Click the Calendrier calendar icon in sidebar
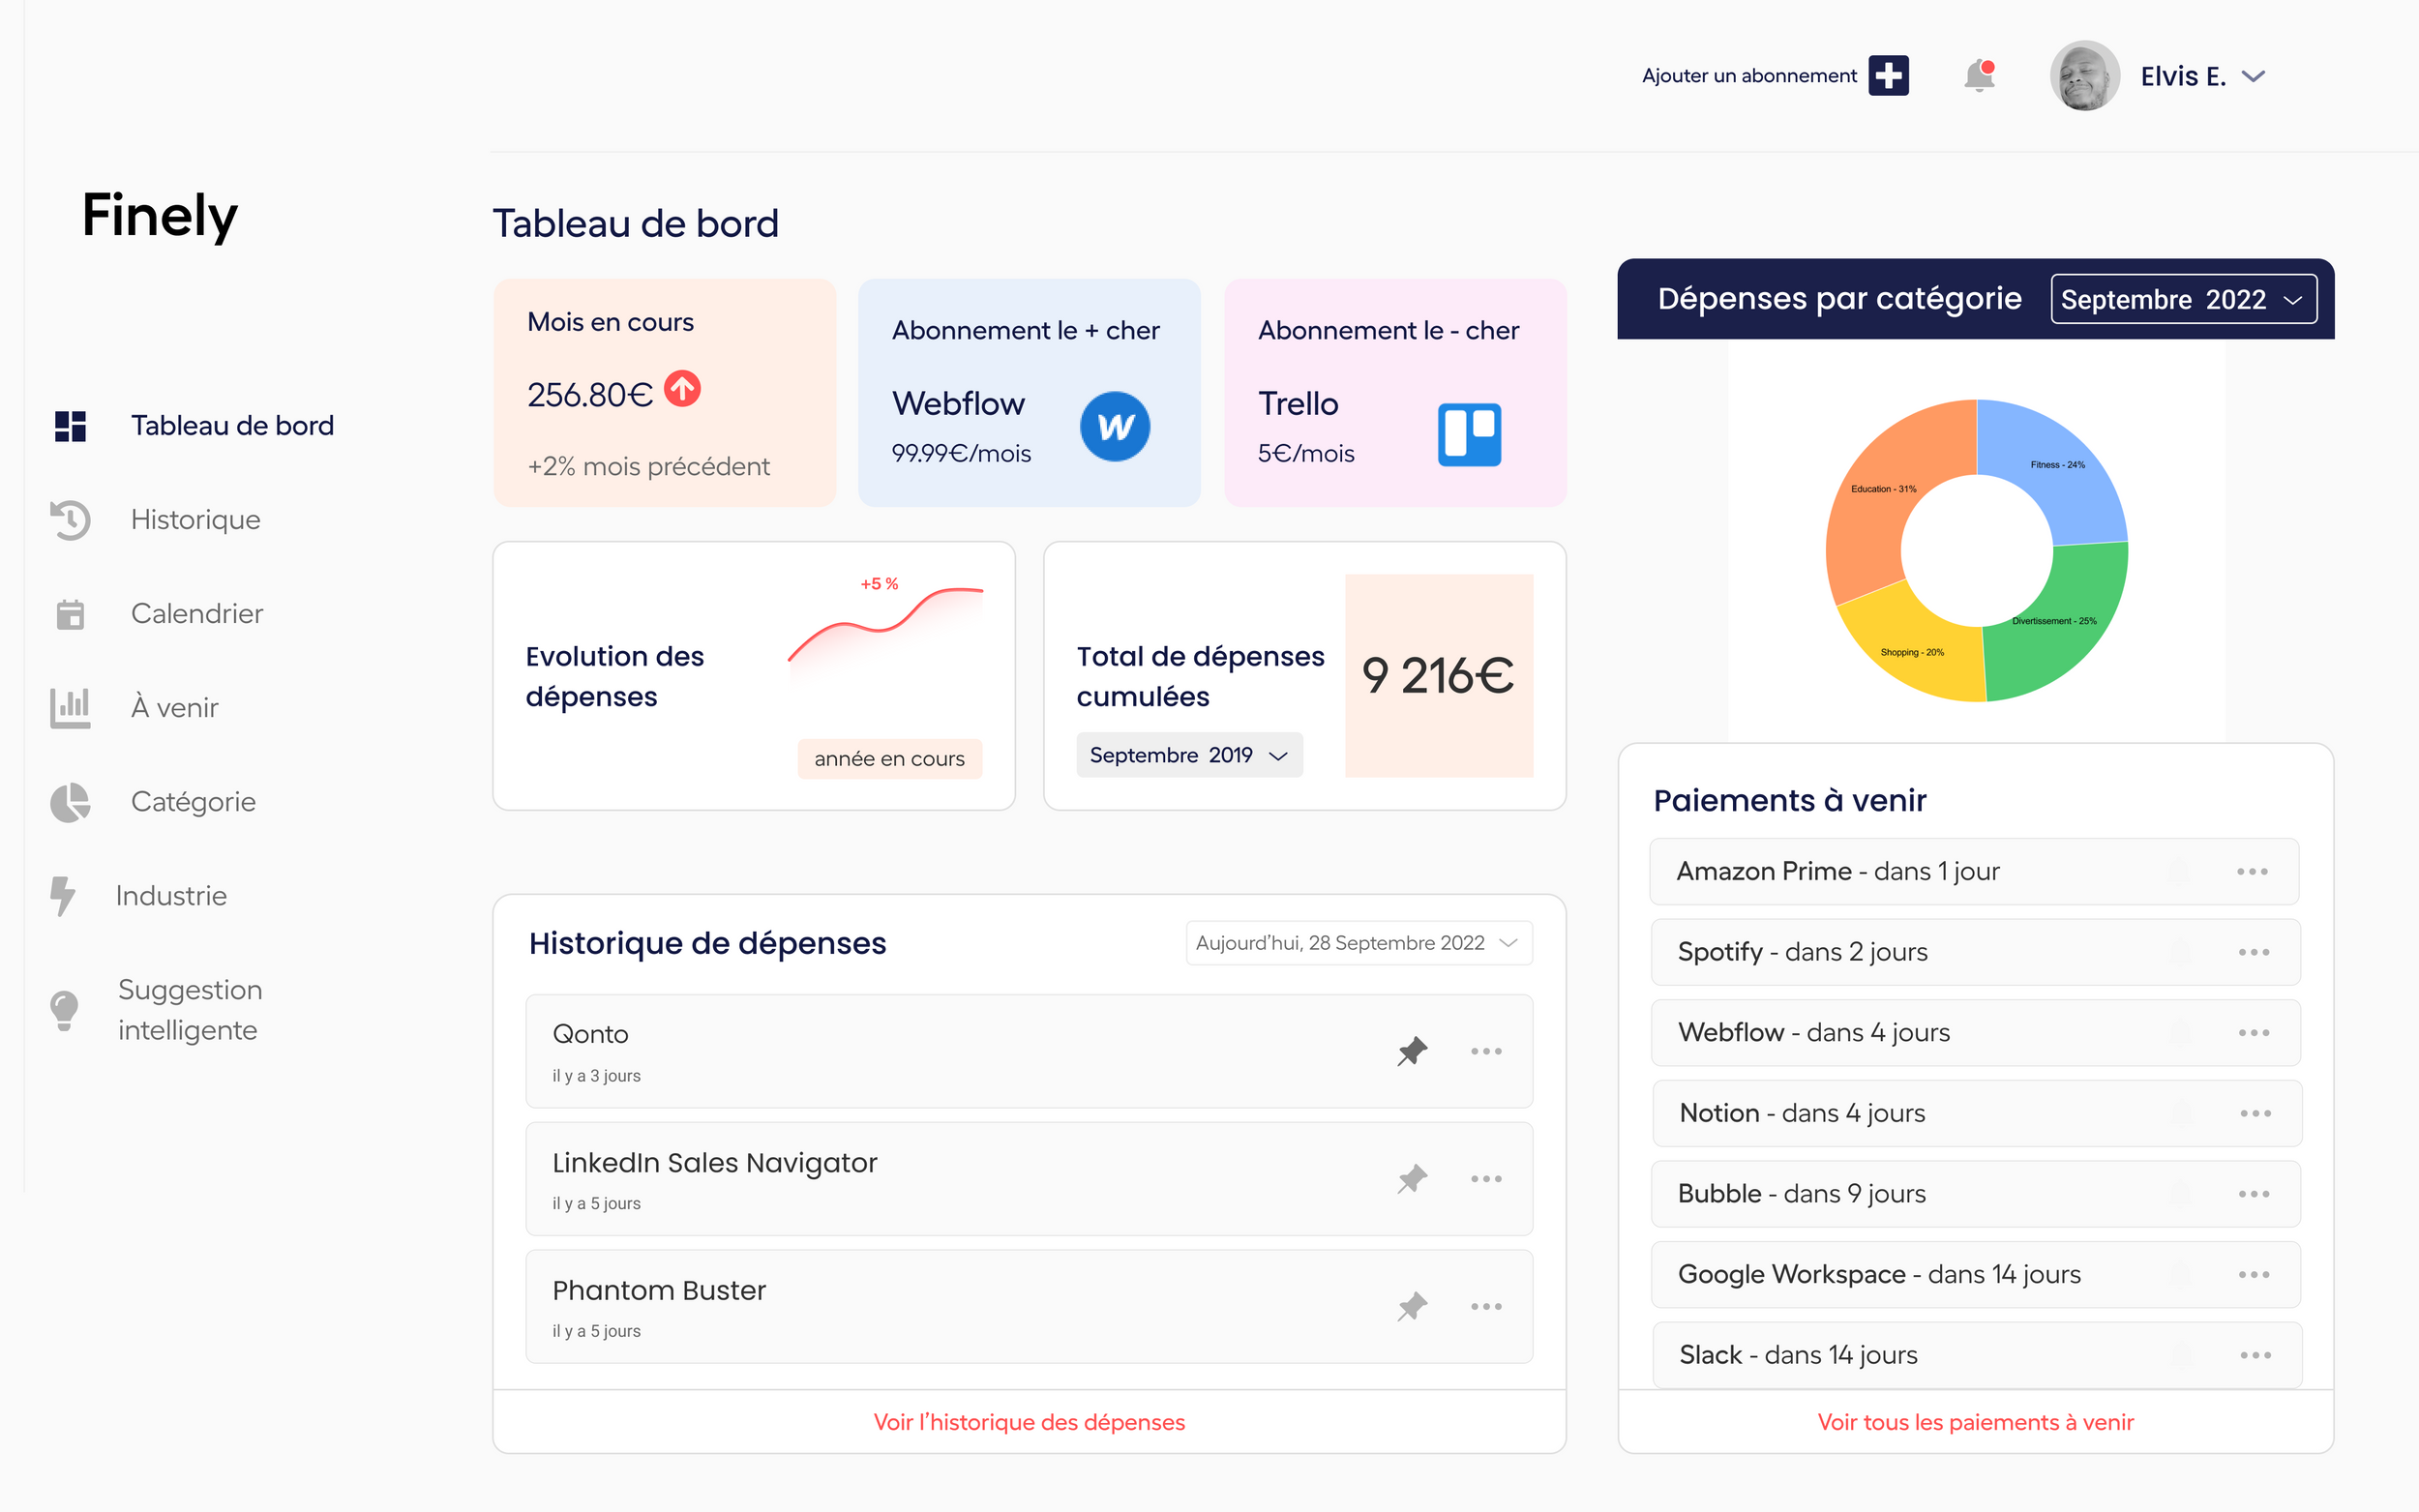Viewport: 2419px width, 1512px height. tap(70, 614)
